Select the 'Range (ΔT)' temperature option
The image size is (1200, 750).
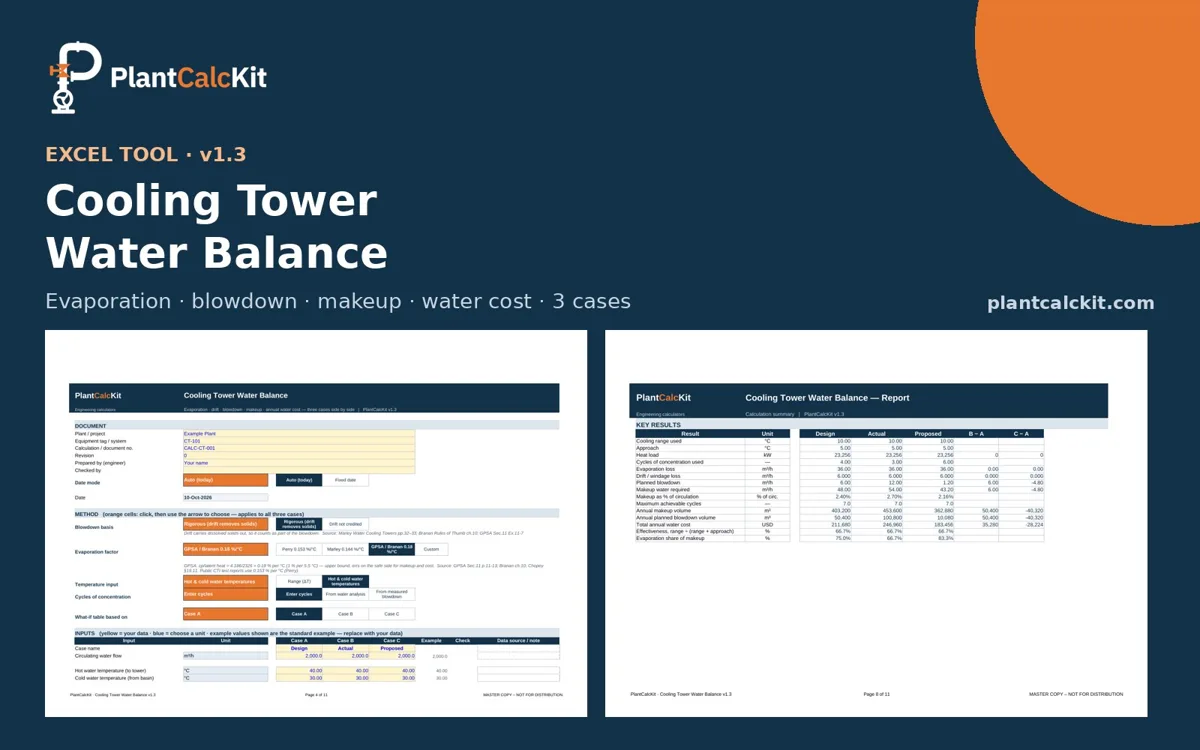tap(299, 582)
